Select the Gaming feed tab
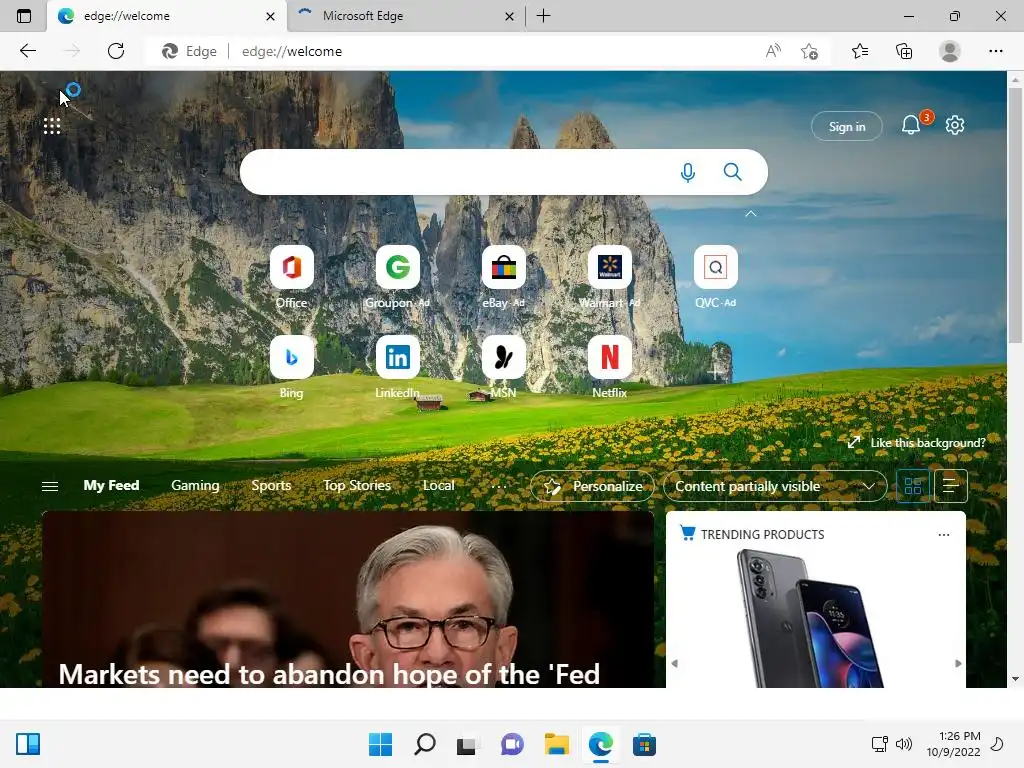Image resolution: width=1024 pixels, height=768 pixels. (195, 485)
